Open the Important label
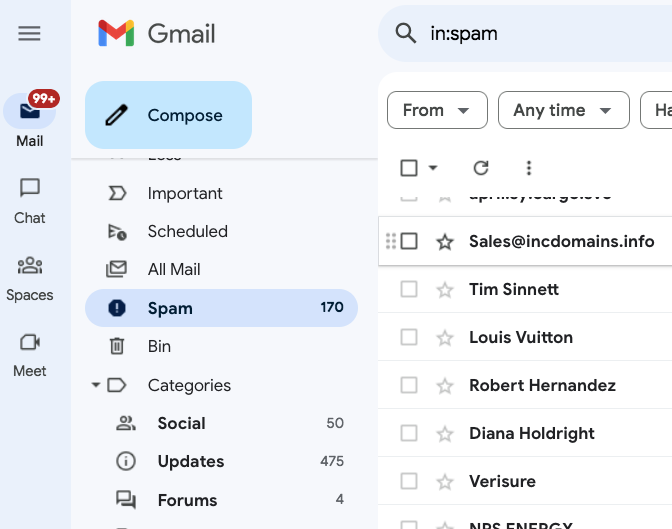The image size is (672, 529). [221, 193]
